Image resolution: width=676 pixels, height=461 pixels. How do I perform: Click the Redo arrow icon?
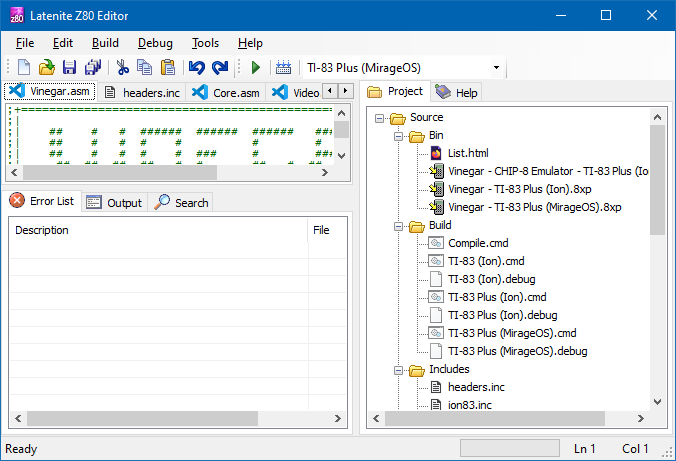220,68
